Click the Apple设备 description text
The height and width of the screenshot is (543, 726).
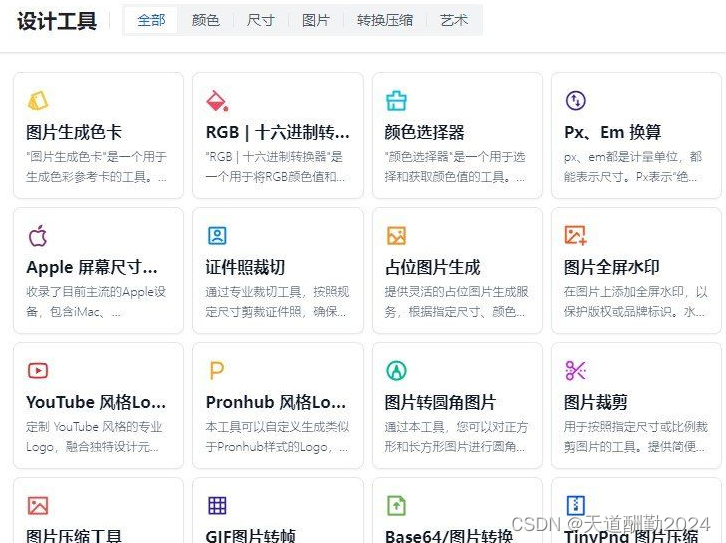96,302
